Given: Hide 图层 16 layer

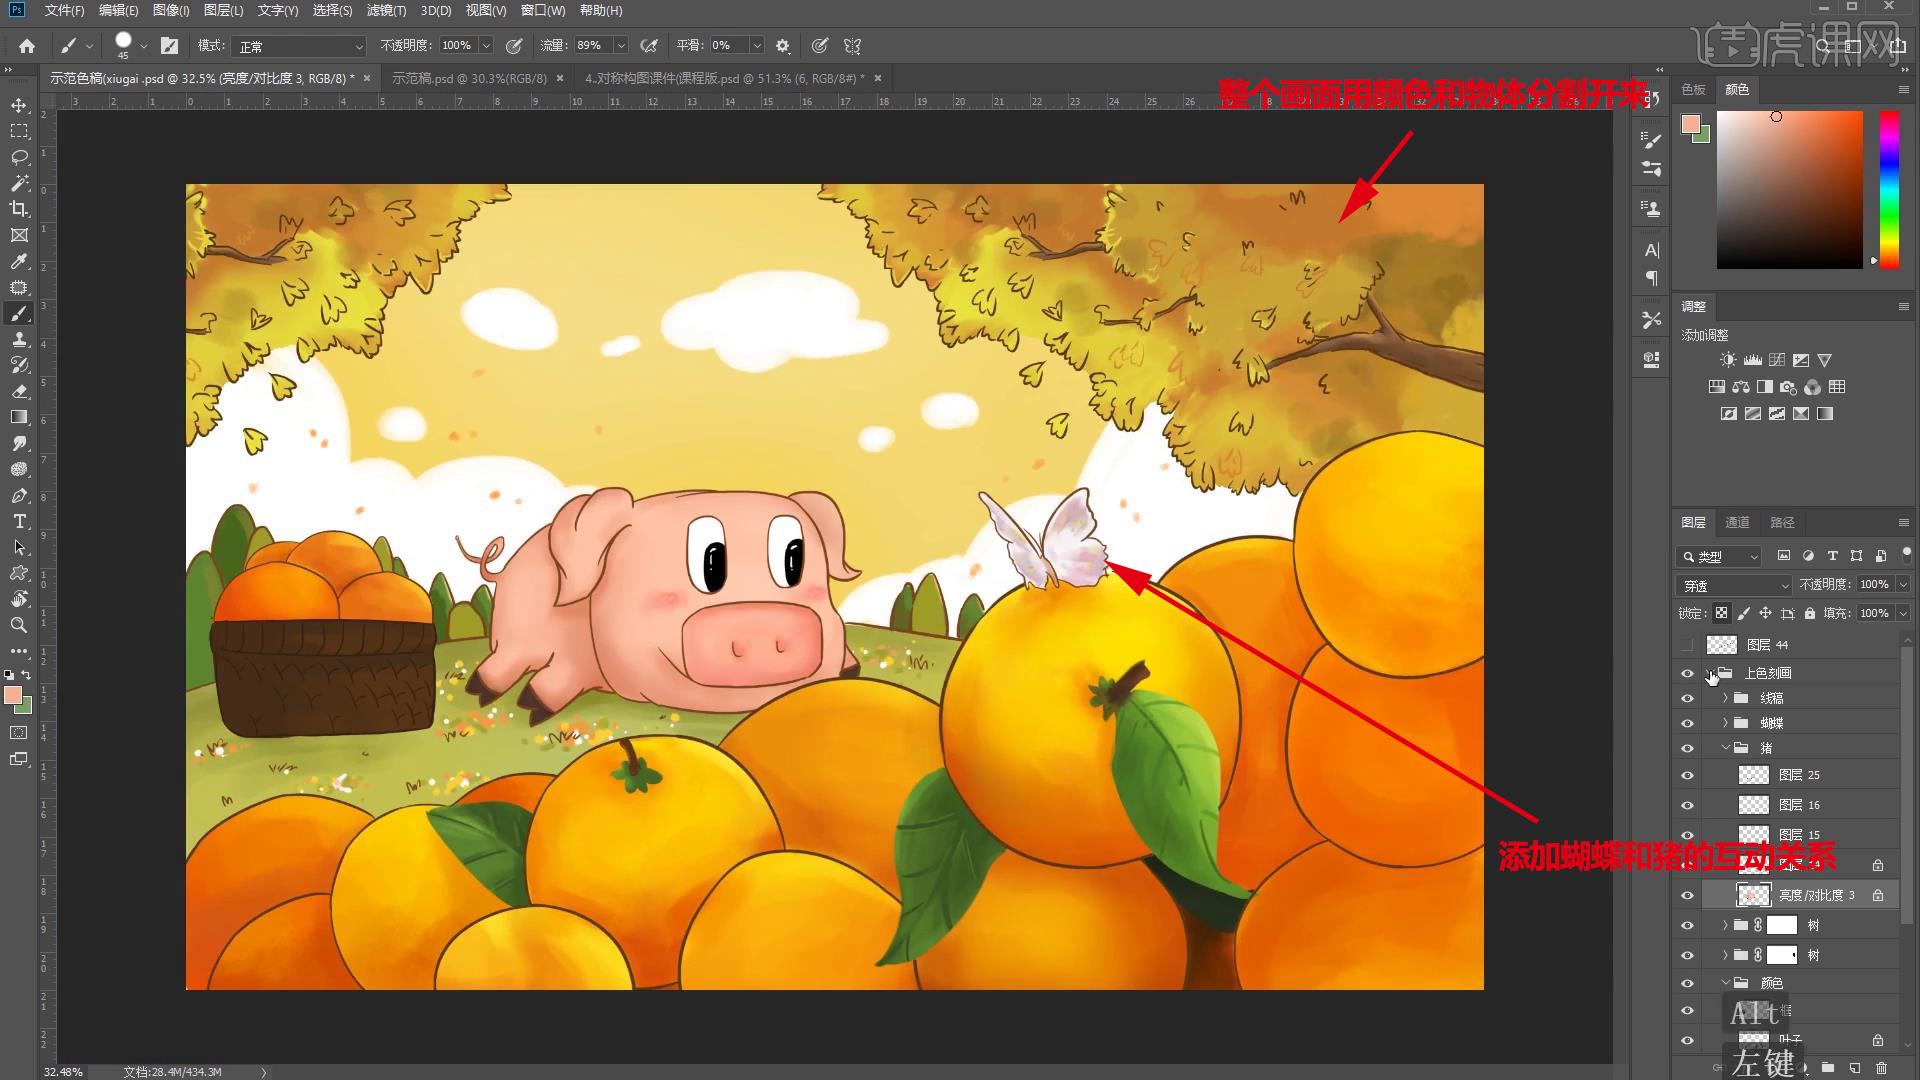Looking at the screenshot, I should click(x=1688, y=805).
